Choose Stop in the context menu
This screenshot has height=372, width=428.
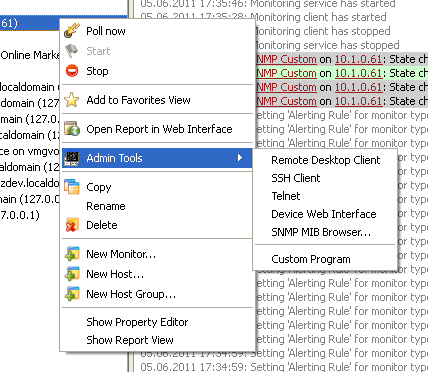[157, 71]
